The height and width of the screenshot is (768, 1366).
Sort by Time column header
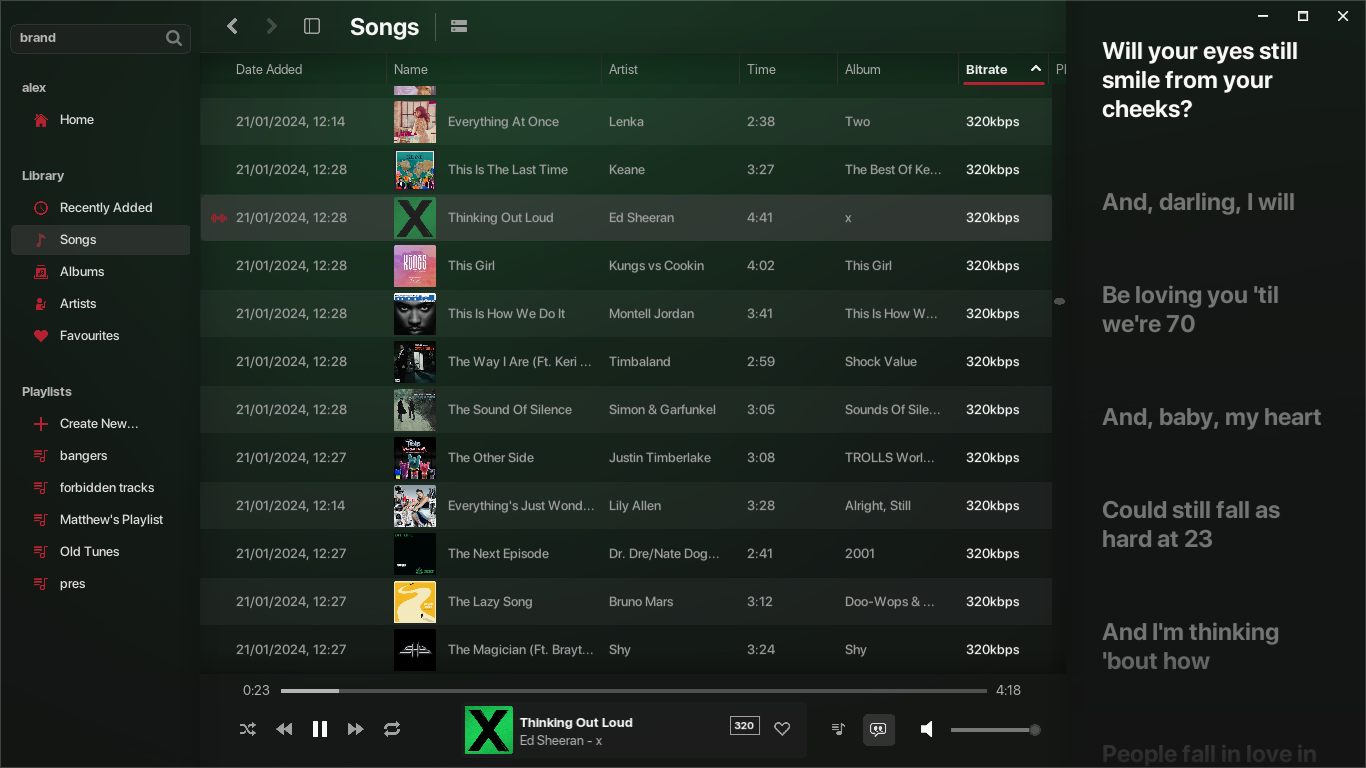click(x=761, y=69)
